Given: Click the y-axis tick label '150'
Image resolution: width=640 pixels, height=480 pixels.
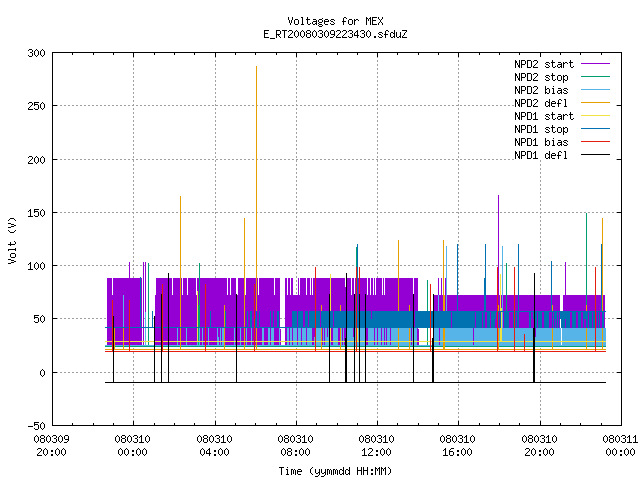Looking at the screenshot, I should (36, 213).
